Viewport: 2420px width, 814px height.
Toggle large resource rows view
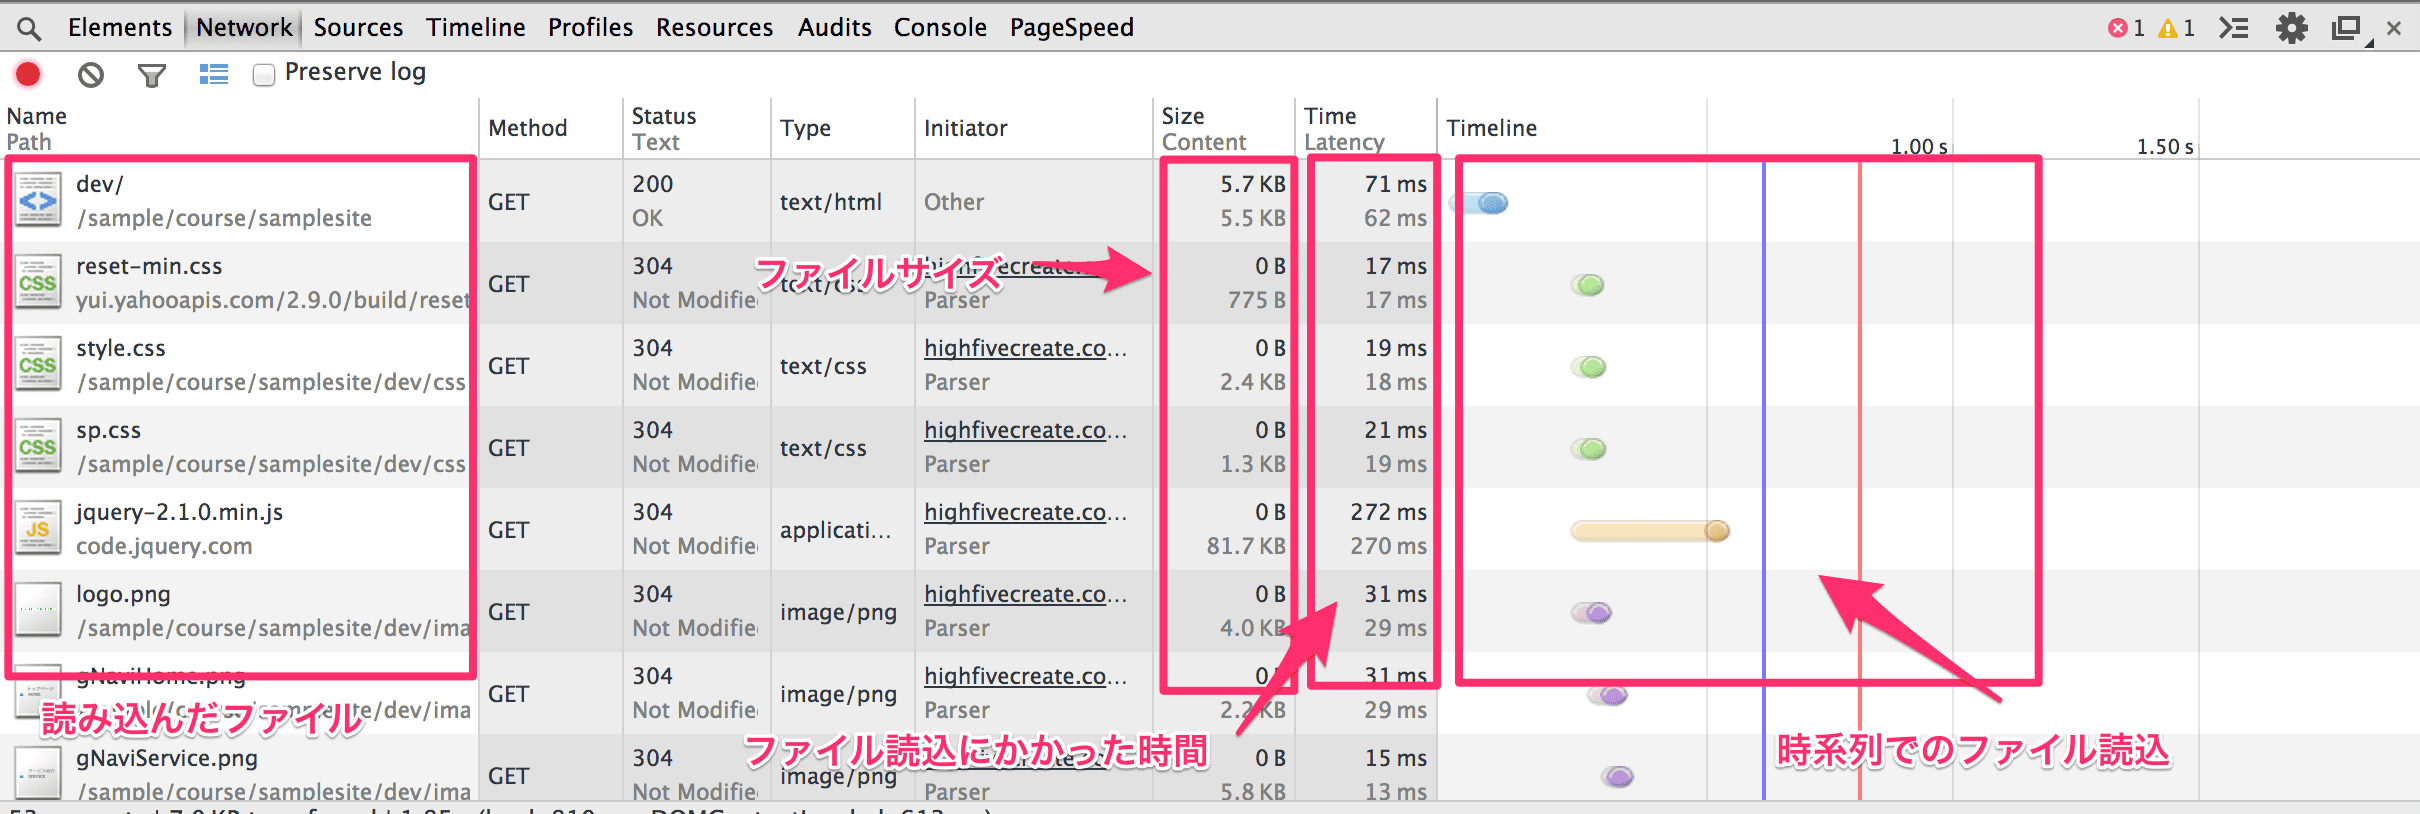click(214, 74)
